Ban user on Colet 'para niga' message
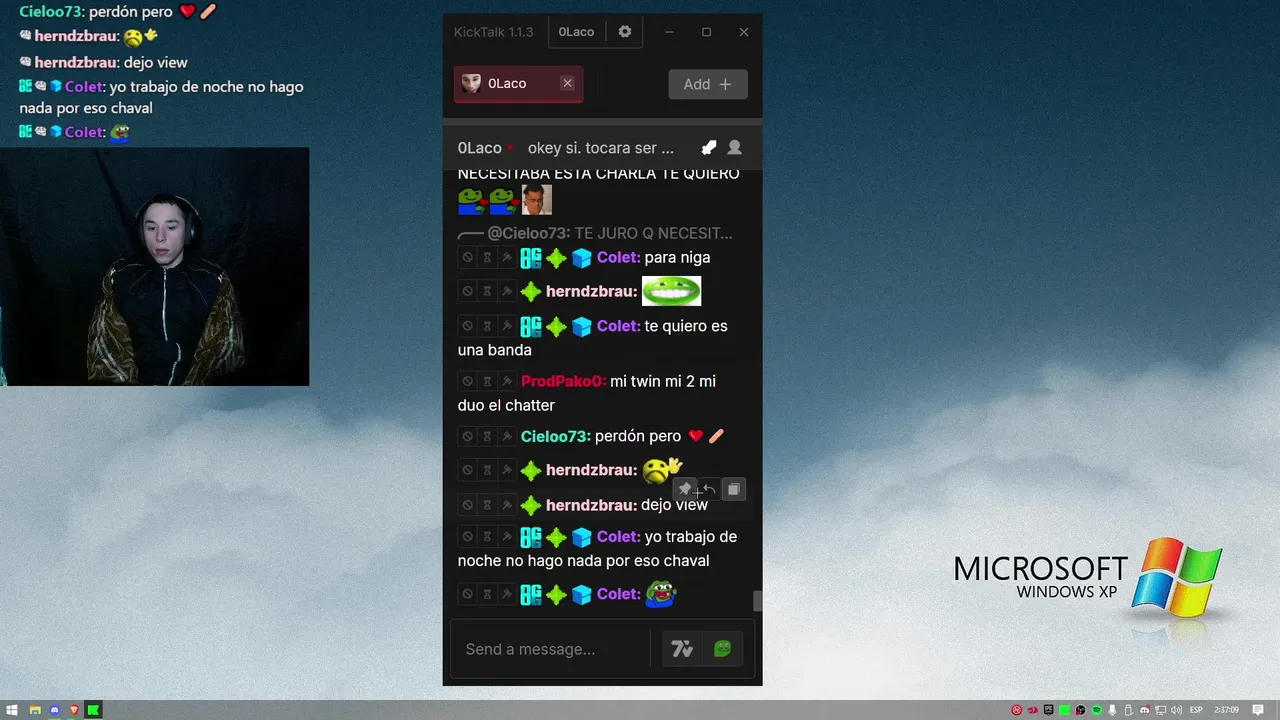Image resolution: width=1280 pixels, height=720 pixels. 467,258
